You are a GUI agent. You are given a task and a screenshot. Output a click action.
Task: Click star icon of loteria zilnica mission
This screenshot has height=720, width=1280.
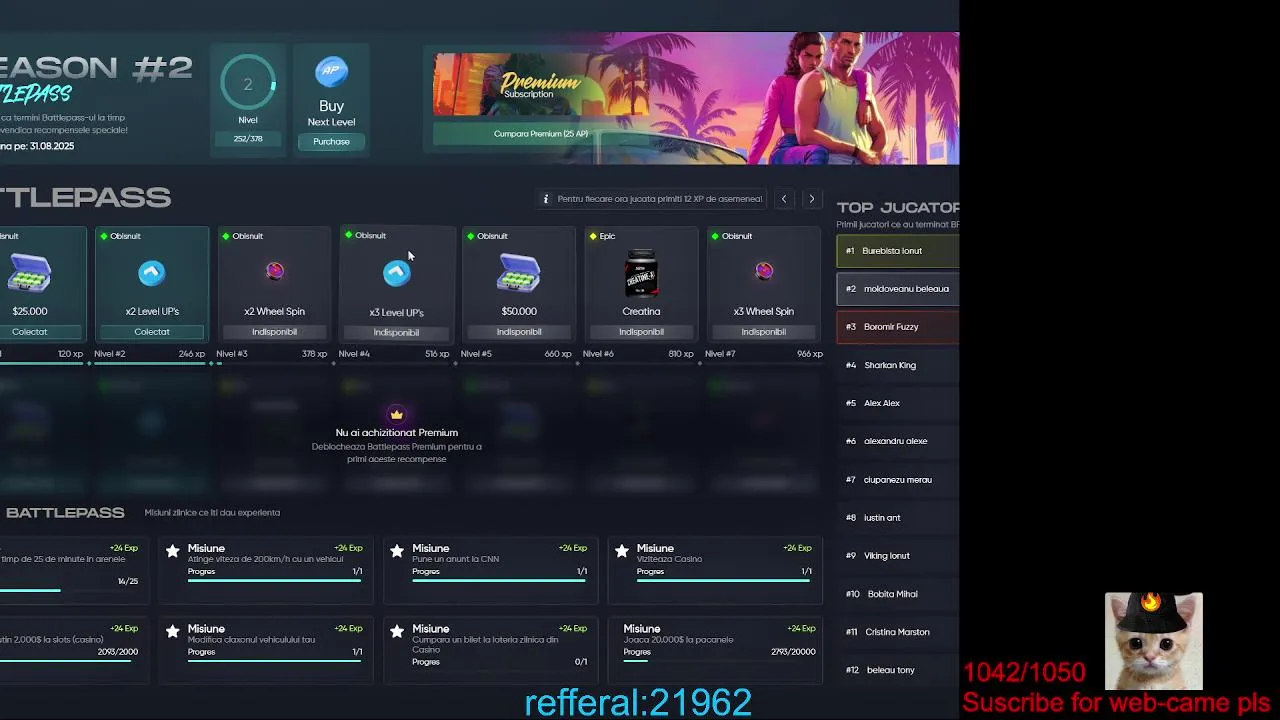pyautogui.click(x=397, y=632)
